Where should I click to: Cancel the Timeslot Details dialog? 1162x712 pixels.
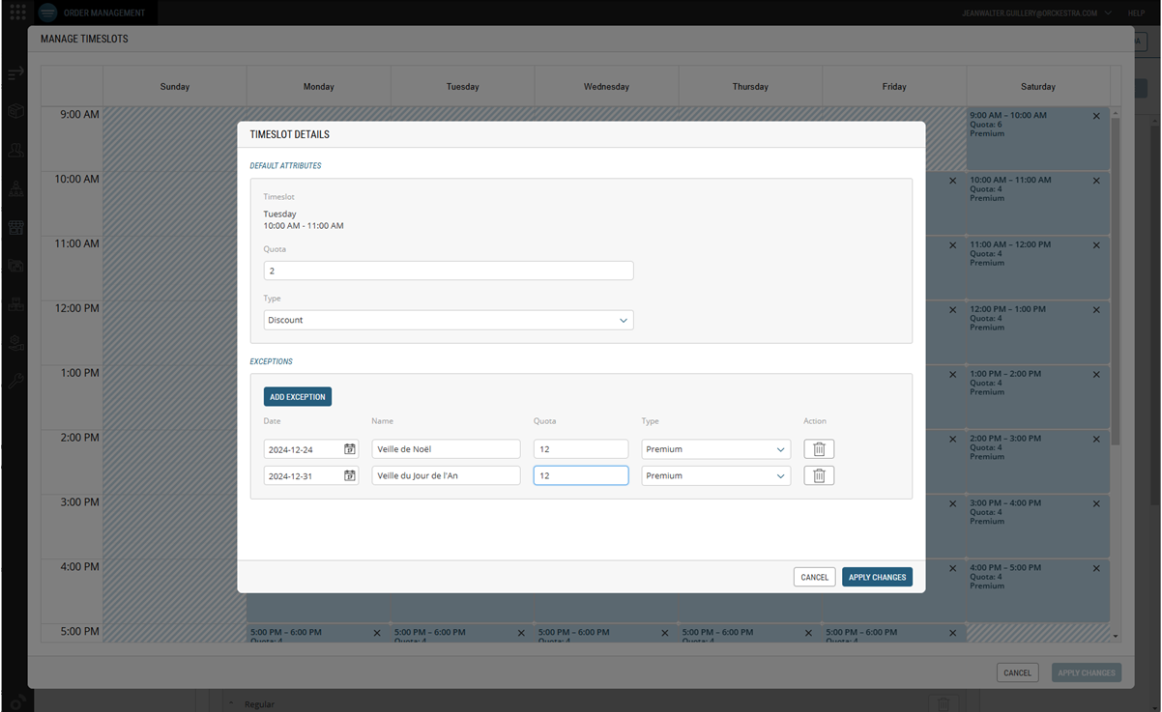coord(814,577)
